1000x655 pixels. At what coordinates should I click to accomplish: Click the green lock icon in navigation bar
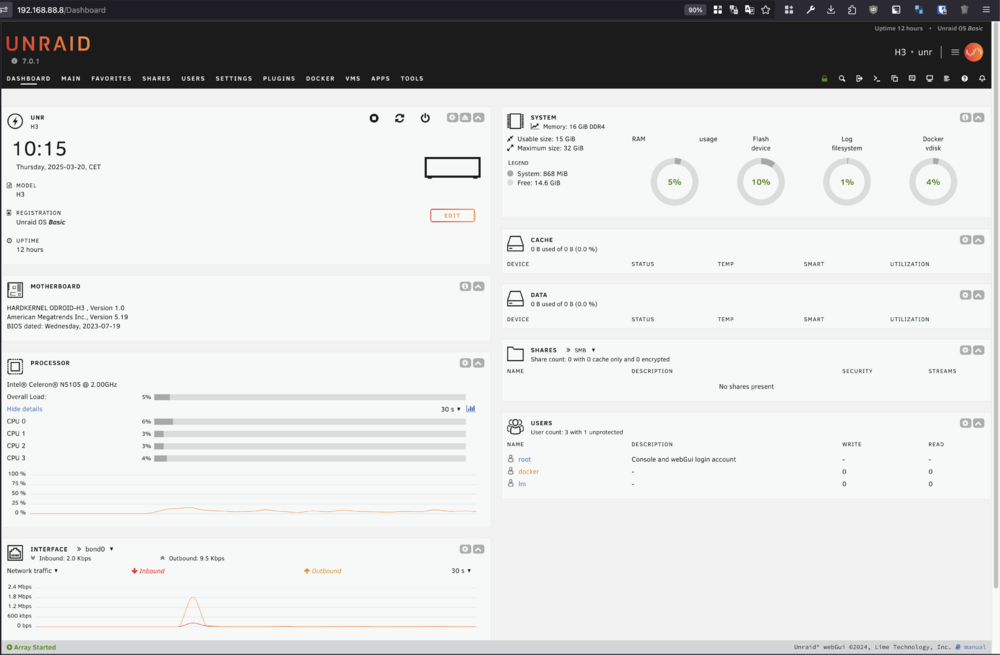[x=824, y=78]
